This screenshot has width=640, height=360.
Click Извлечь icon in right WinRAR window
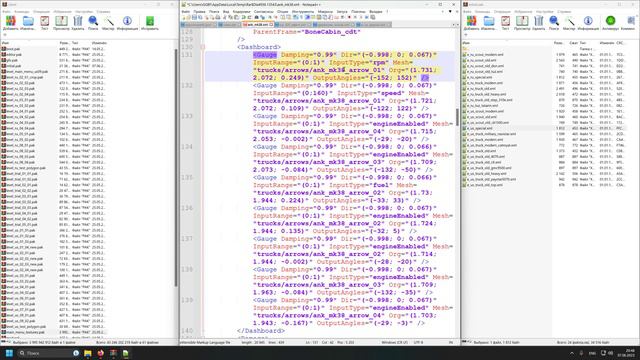click(489, 23)
